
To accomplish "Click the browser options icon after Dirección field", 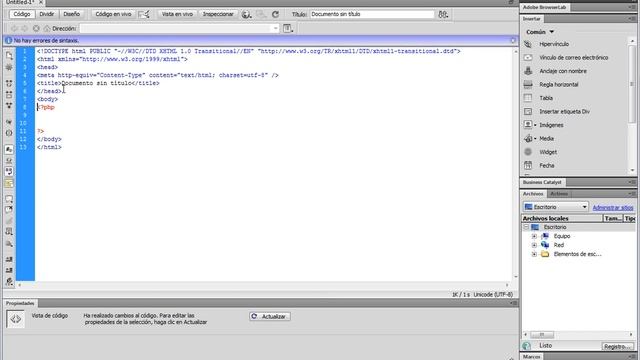I will (x=288, y=28).
